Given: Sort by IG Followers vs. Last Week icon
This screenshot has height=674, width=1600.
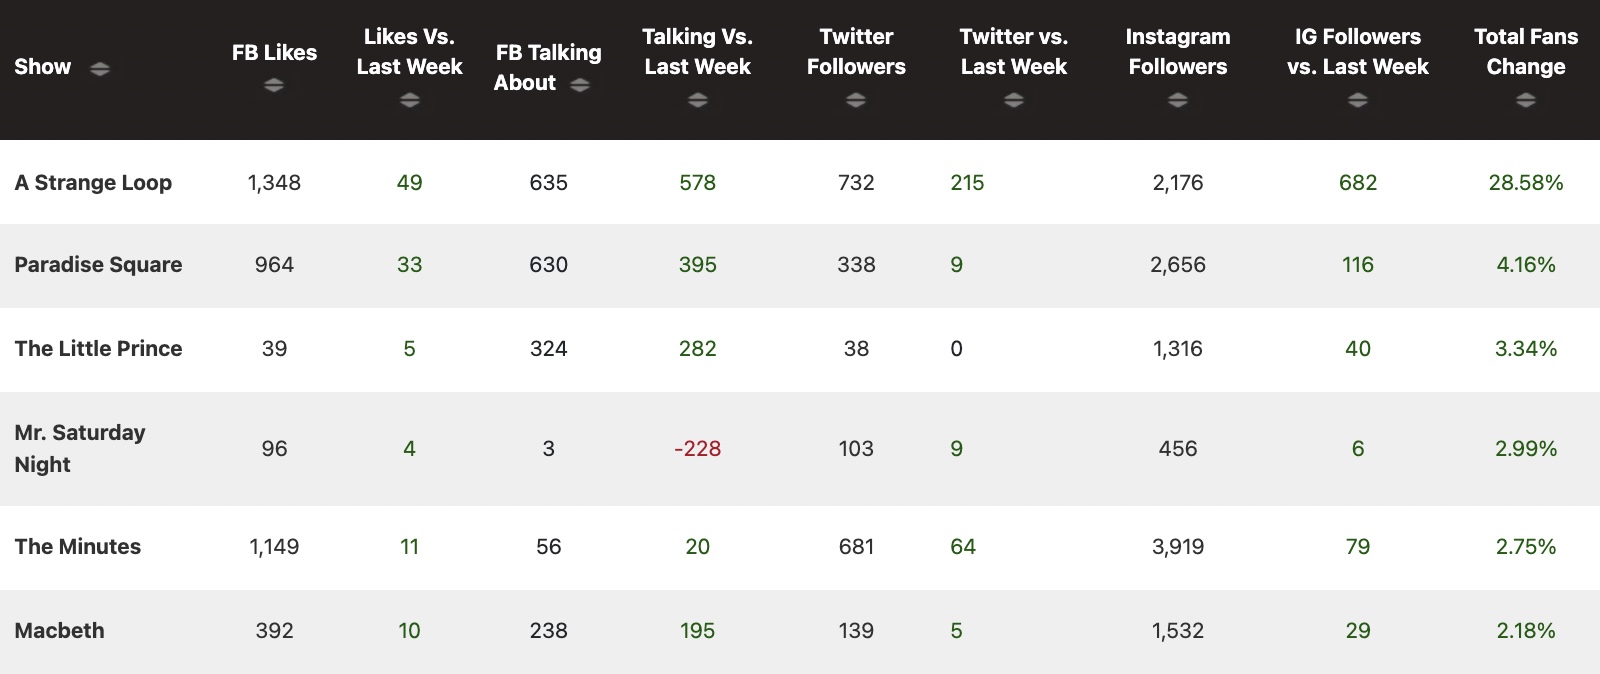Looking at the screenshot, I should tap(1357, 100).
